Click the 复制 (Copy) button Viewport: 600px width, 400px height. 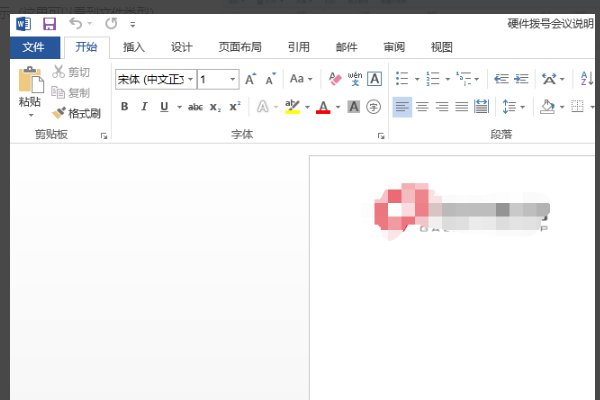[71, 92]
